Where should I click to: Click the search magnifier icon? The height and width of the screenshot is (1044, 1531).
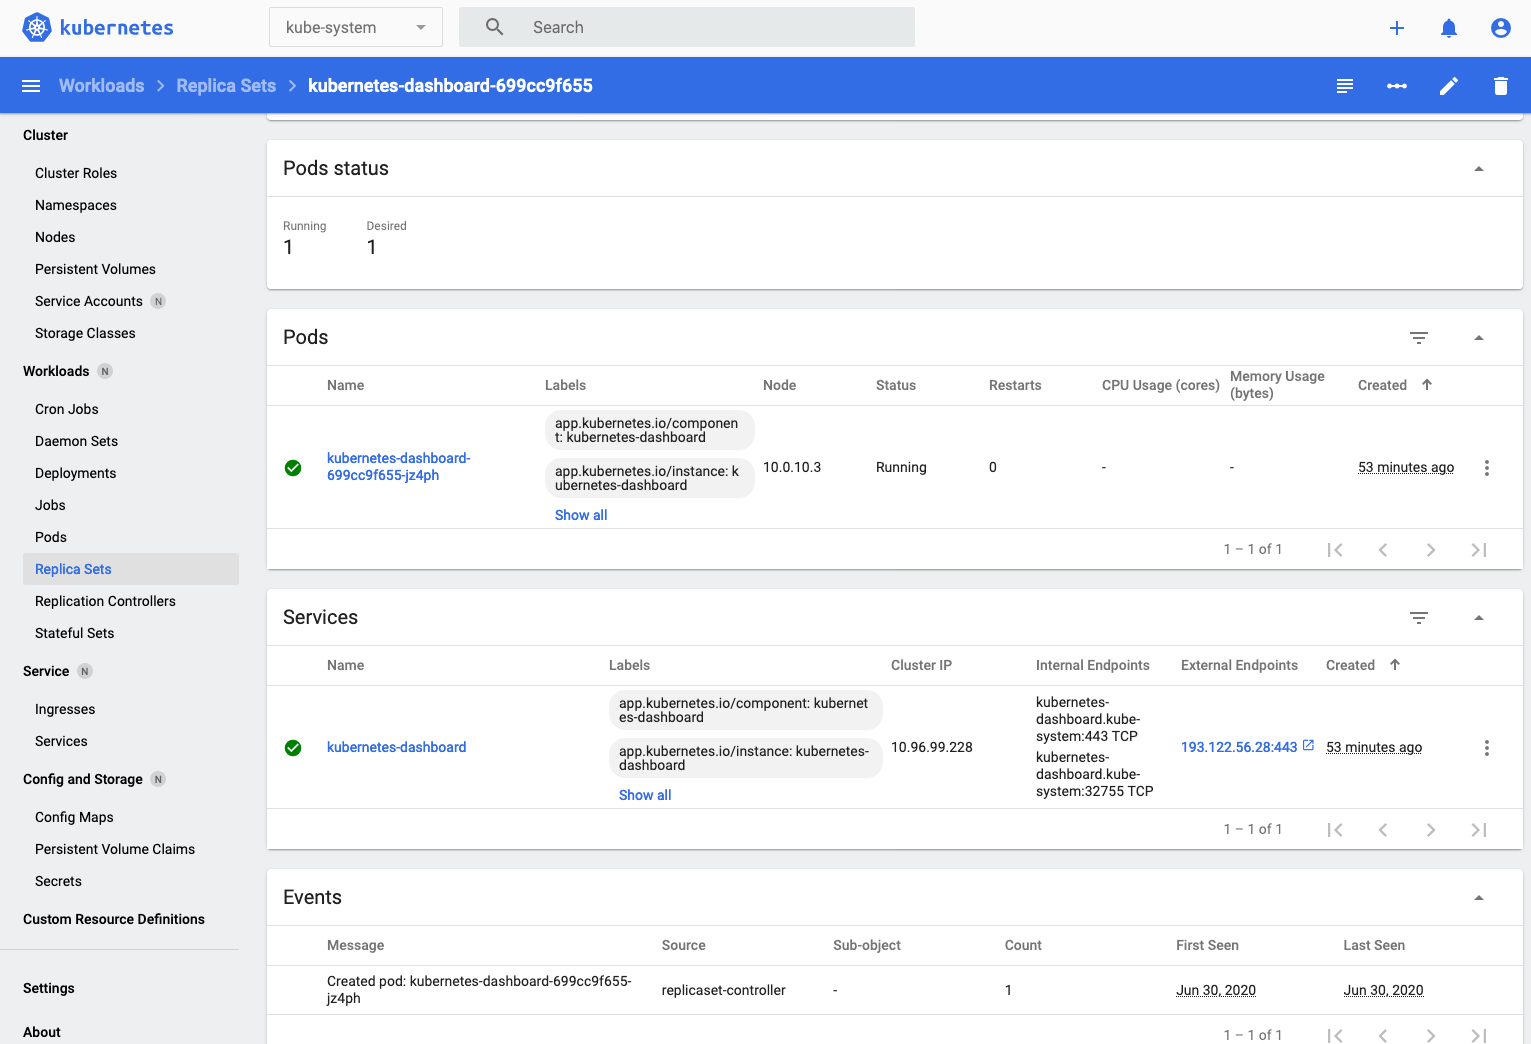point(495,27)
